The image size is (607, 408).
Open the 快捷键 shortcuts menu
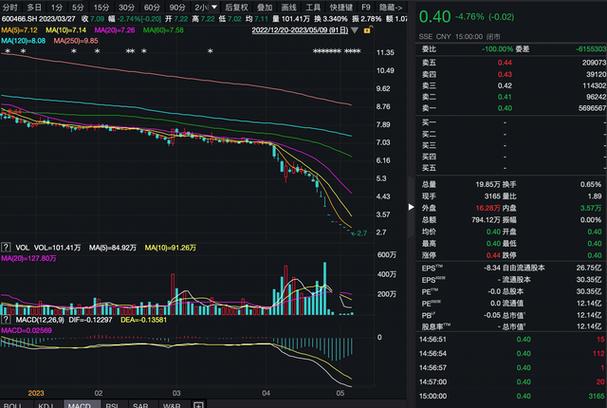341,7
